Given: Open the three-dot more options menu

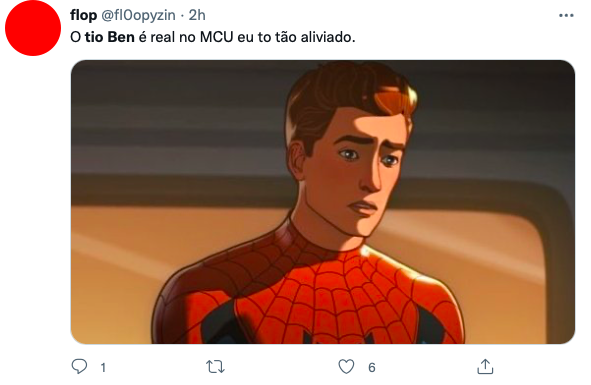Looking at the screenshot, I should click(x=566, y=15).
